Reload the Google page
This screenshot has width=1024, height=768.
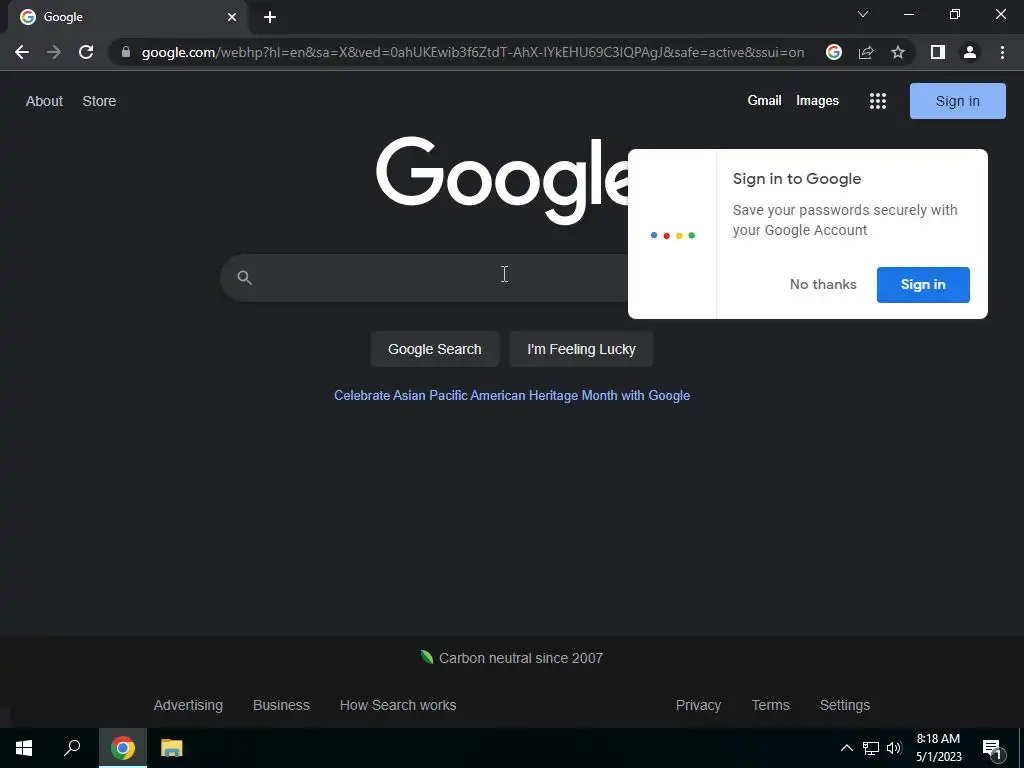coord(86,52)
